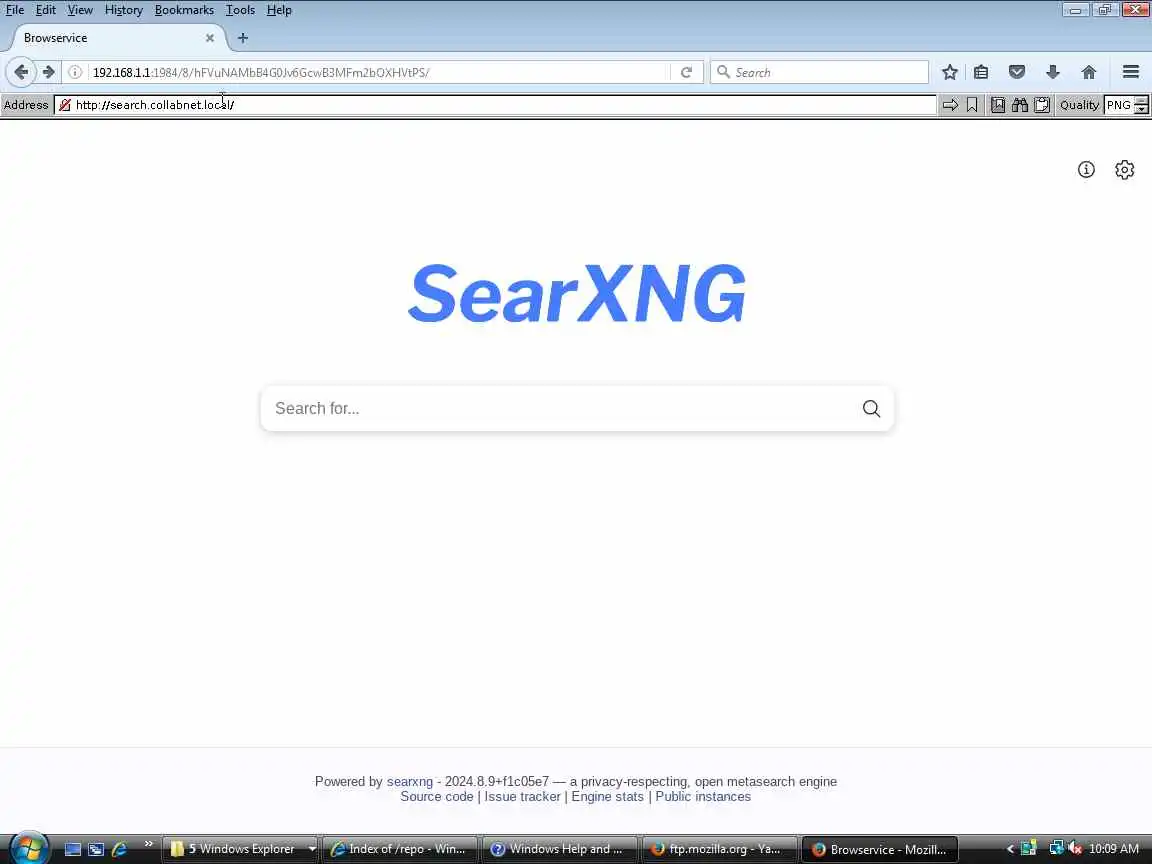This screenshot has height=864, width=1152.
Task: Open Firefox downloads arrow
Action: pyautogui.click(x=1053, y=72)
